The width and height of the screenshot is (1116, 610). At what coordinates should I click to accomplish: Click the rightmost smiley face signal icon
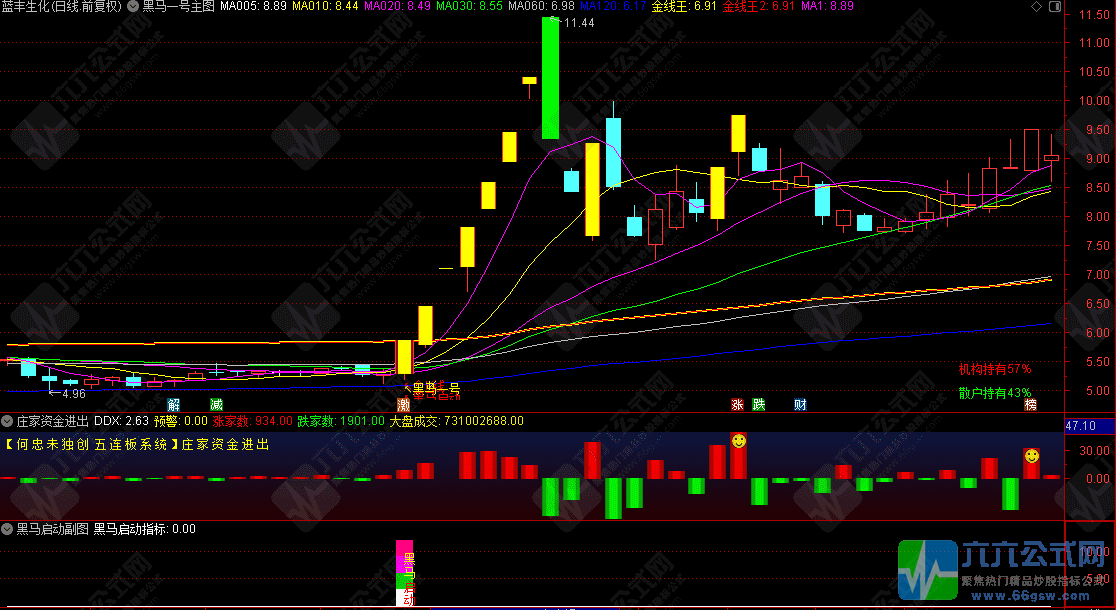[1031, 456]
